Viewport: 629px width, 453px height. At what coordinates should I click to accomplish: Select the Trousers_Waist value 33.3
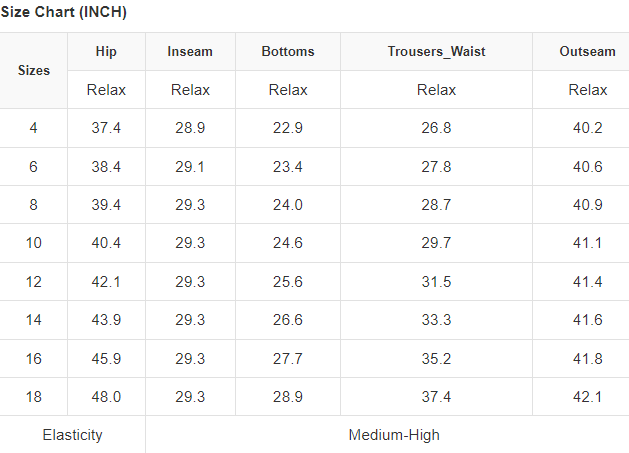coord(436,320)
